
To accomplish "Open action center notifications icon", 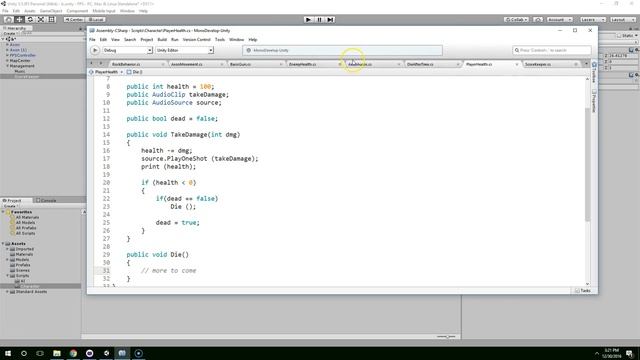I will coord(629,353).
